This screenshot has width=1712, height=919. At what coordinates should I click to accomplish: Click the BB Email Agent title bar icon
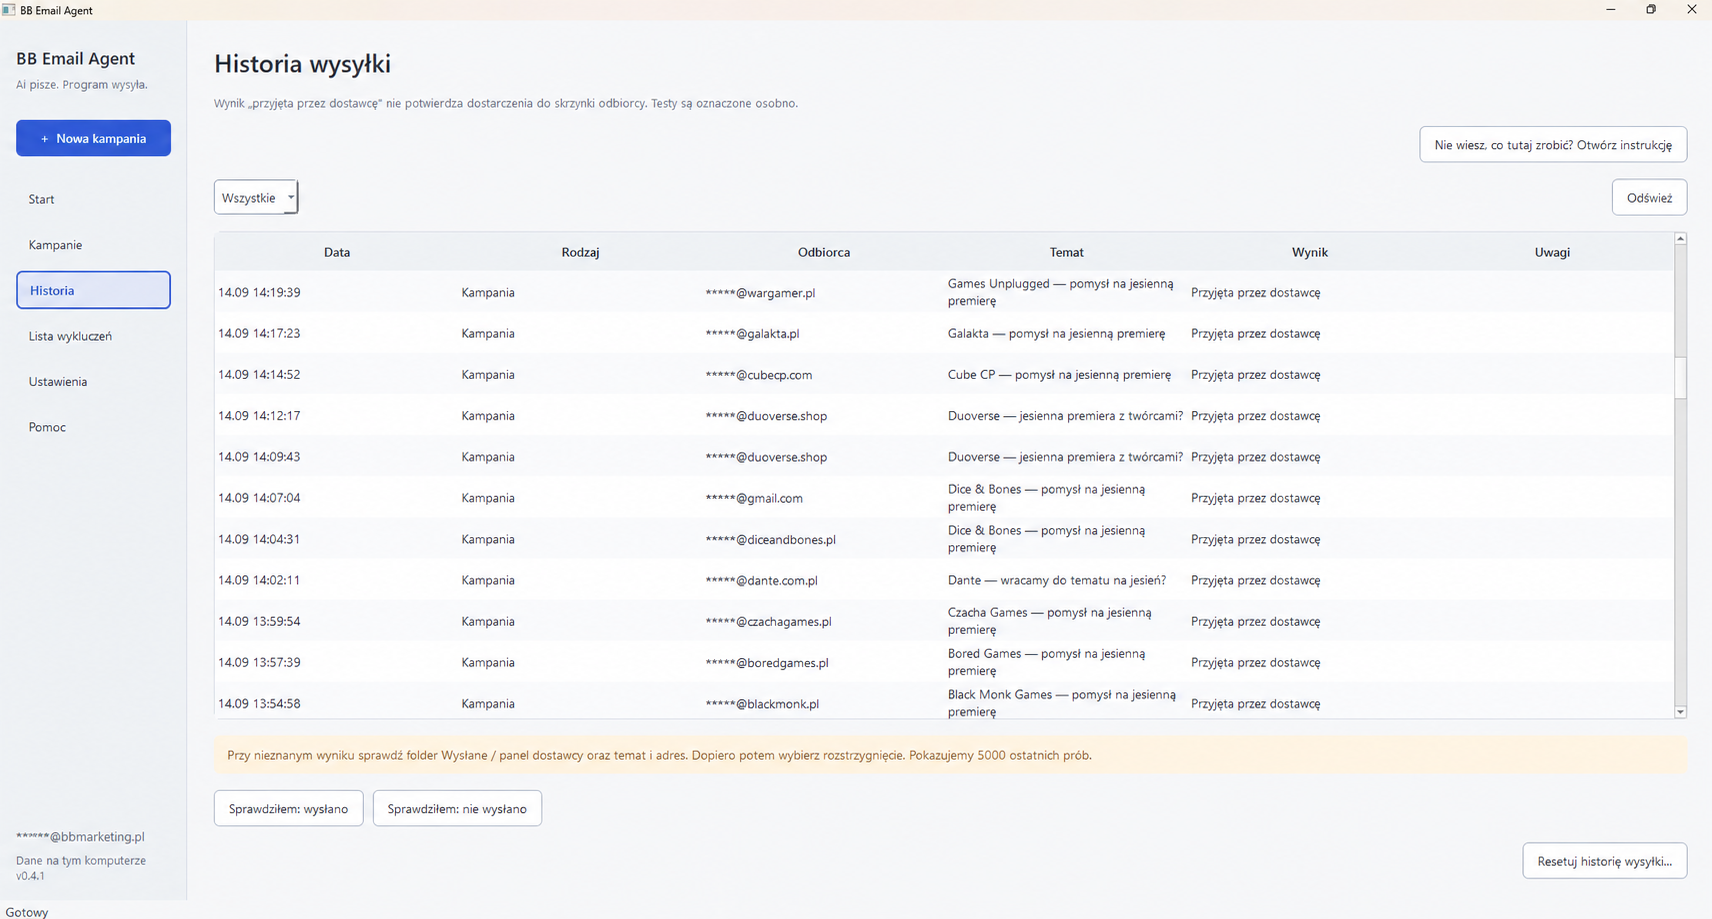pyautogui.click(x=9, y=10)
